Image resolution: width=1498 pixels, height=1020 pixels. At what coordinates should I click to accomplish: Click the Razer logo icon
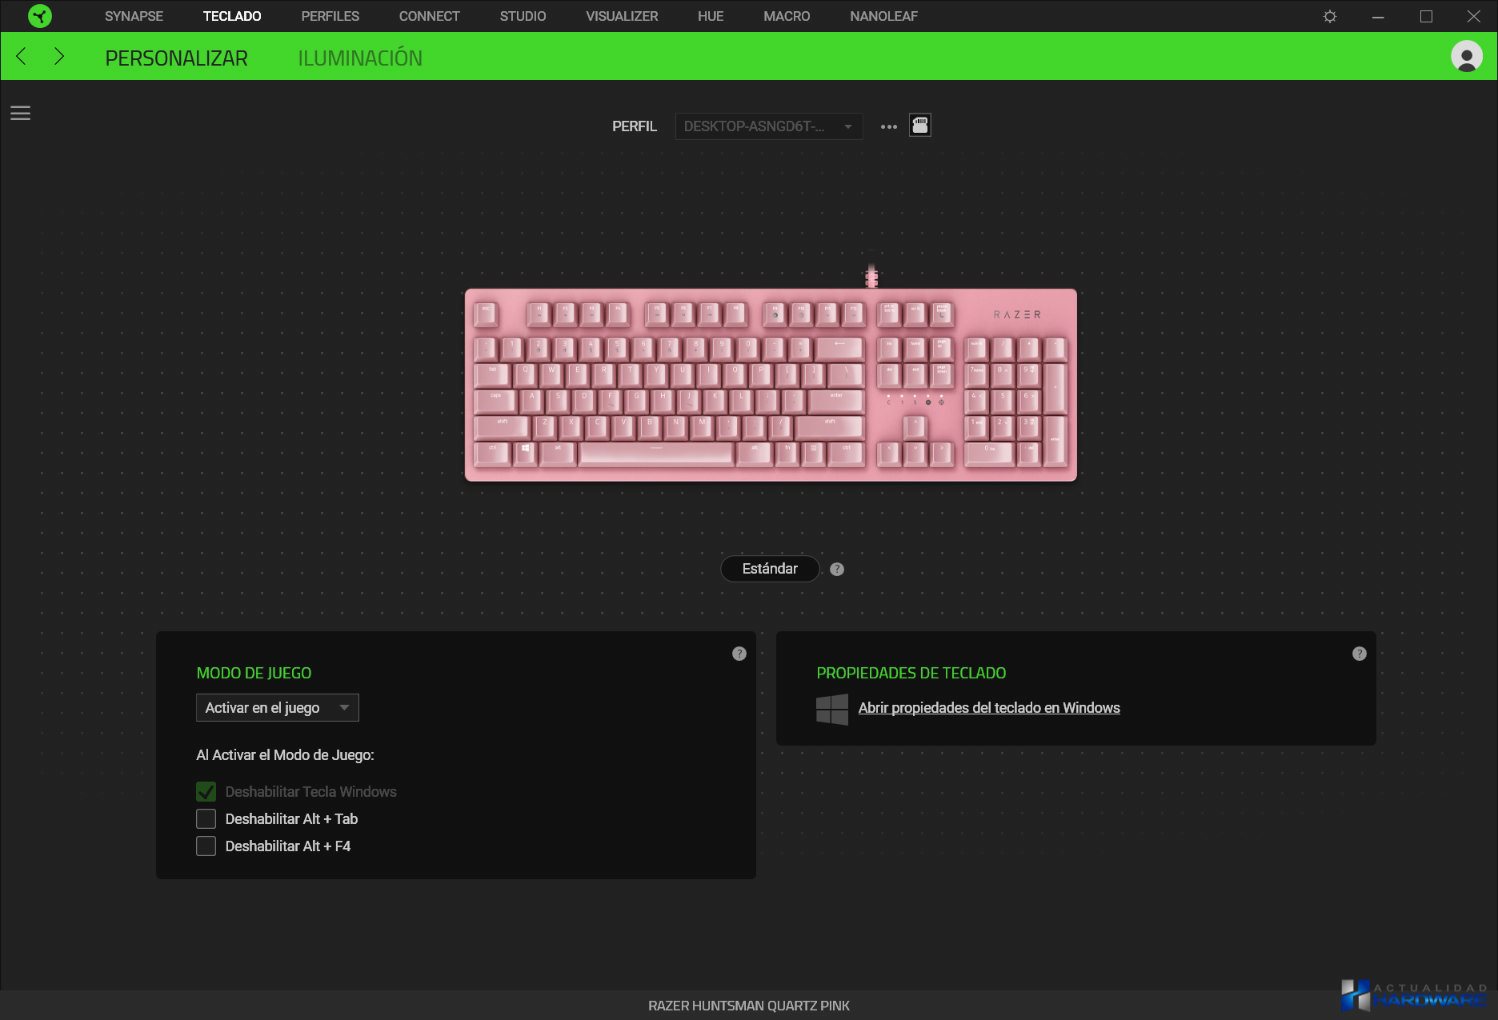click(39, 16)
